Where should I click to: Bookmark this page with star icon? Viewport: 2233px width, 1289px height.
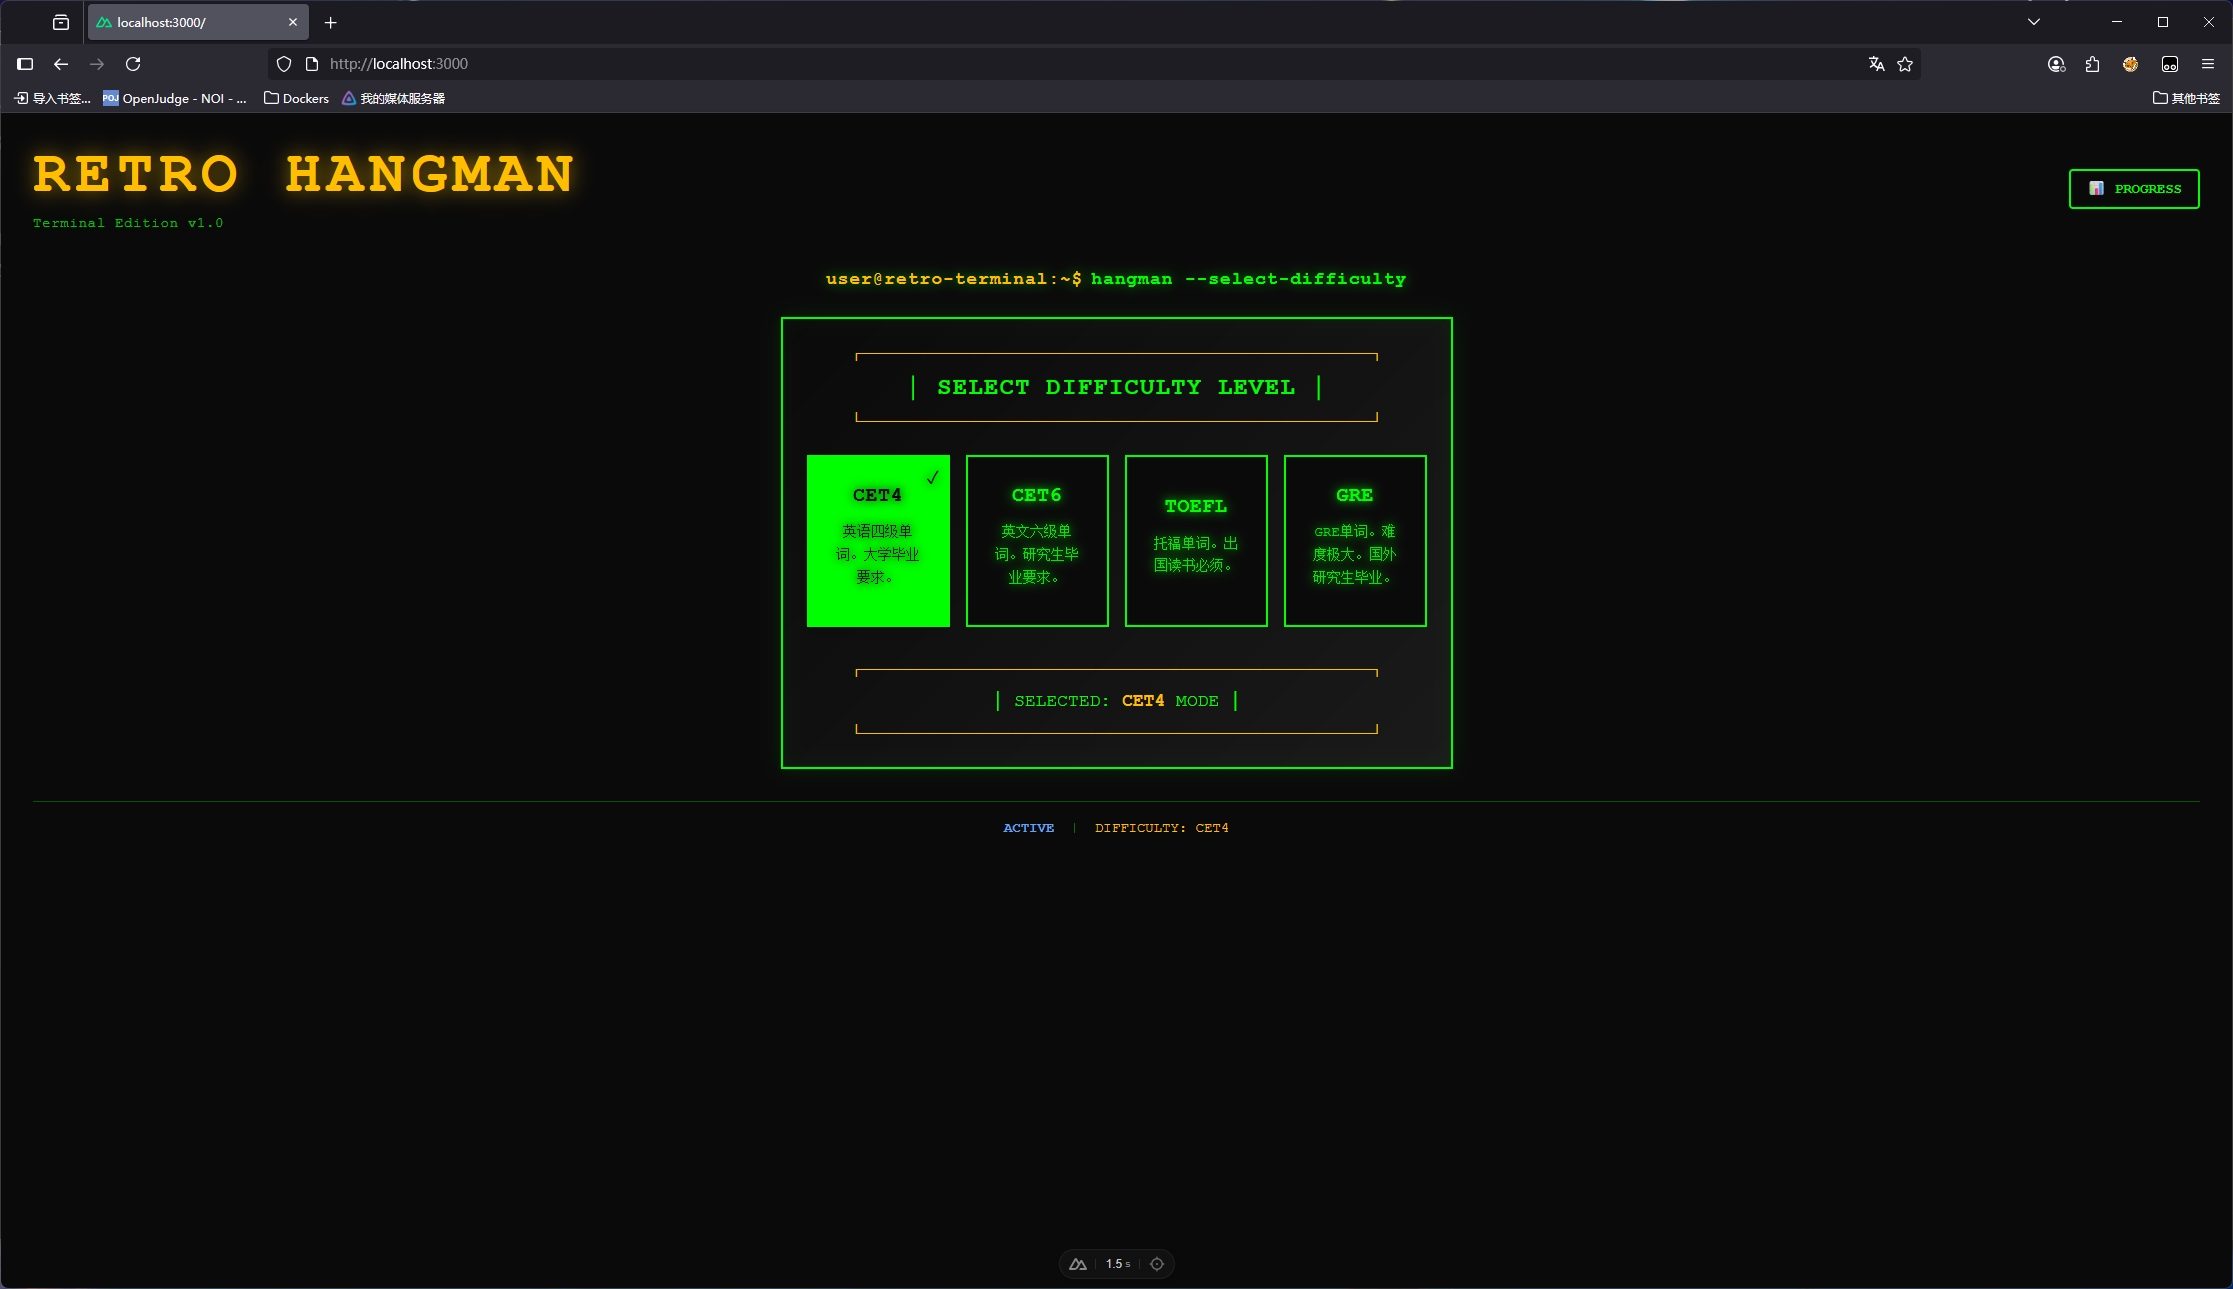pyautogui.click(x=1905, y=64)
